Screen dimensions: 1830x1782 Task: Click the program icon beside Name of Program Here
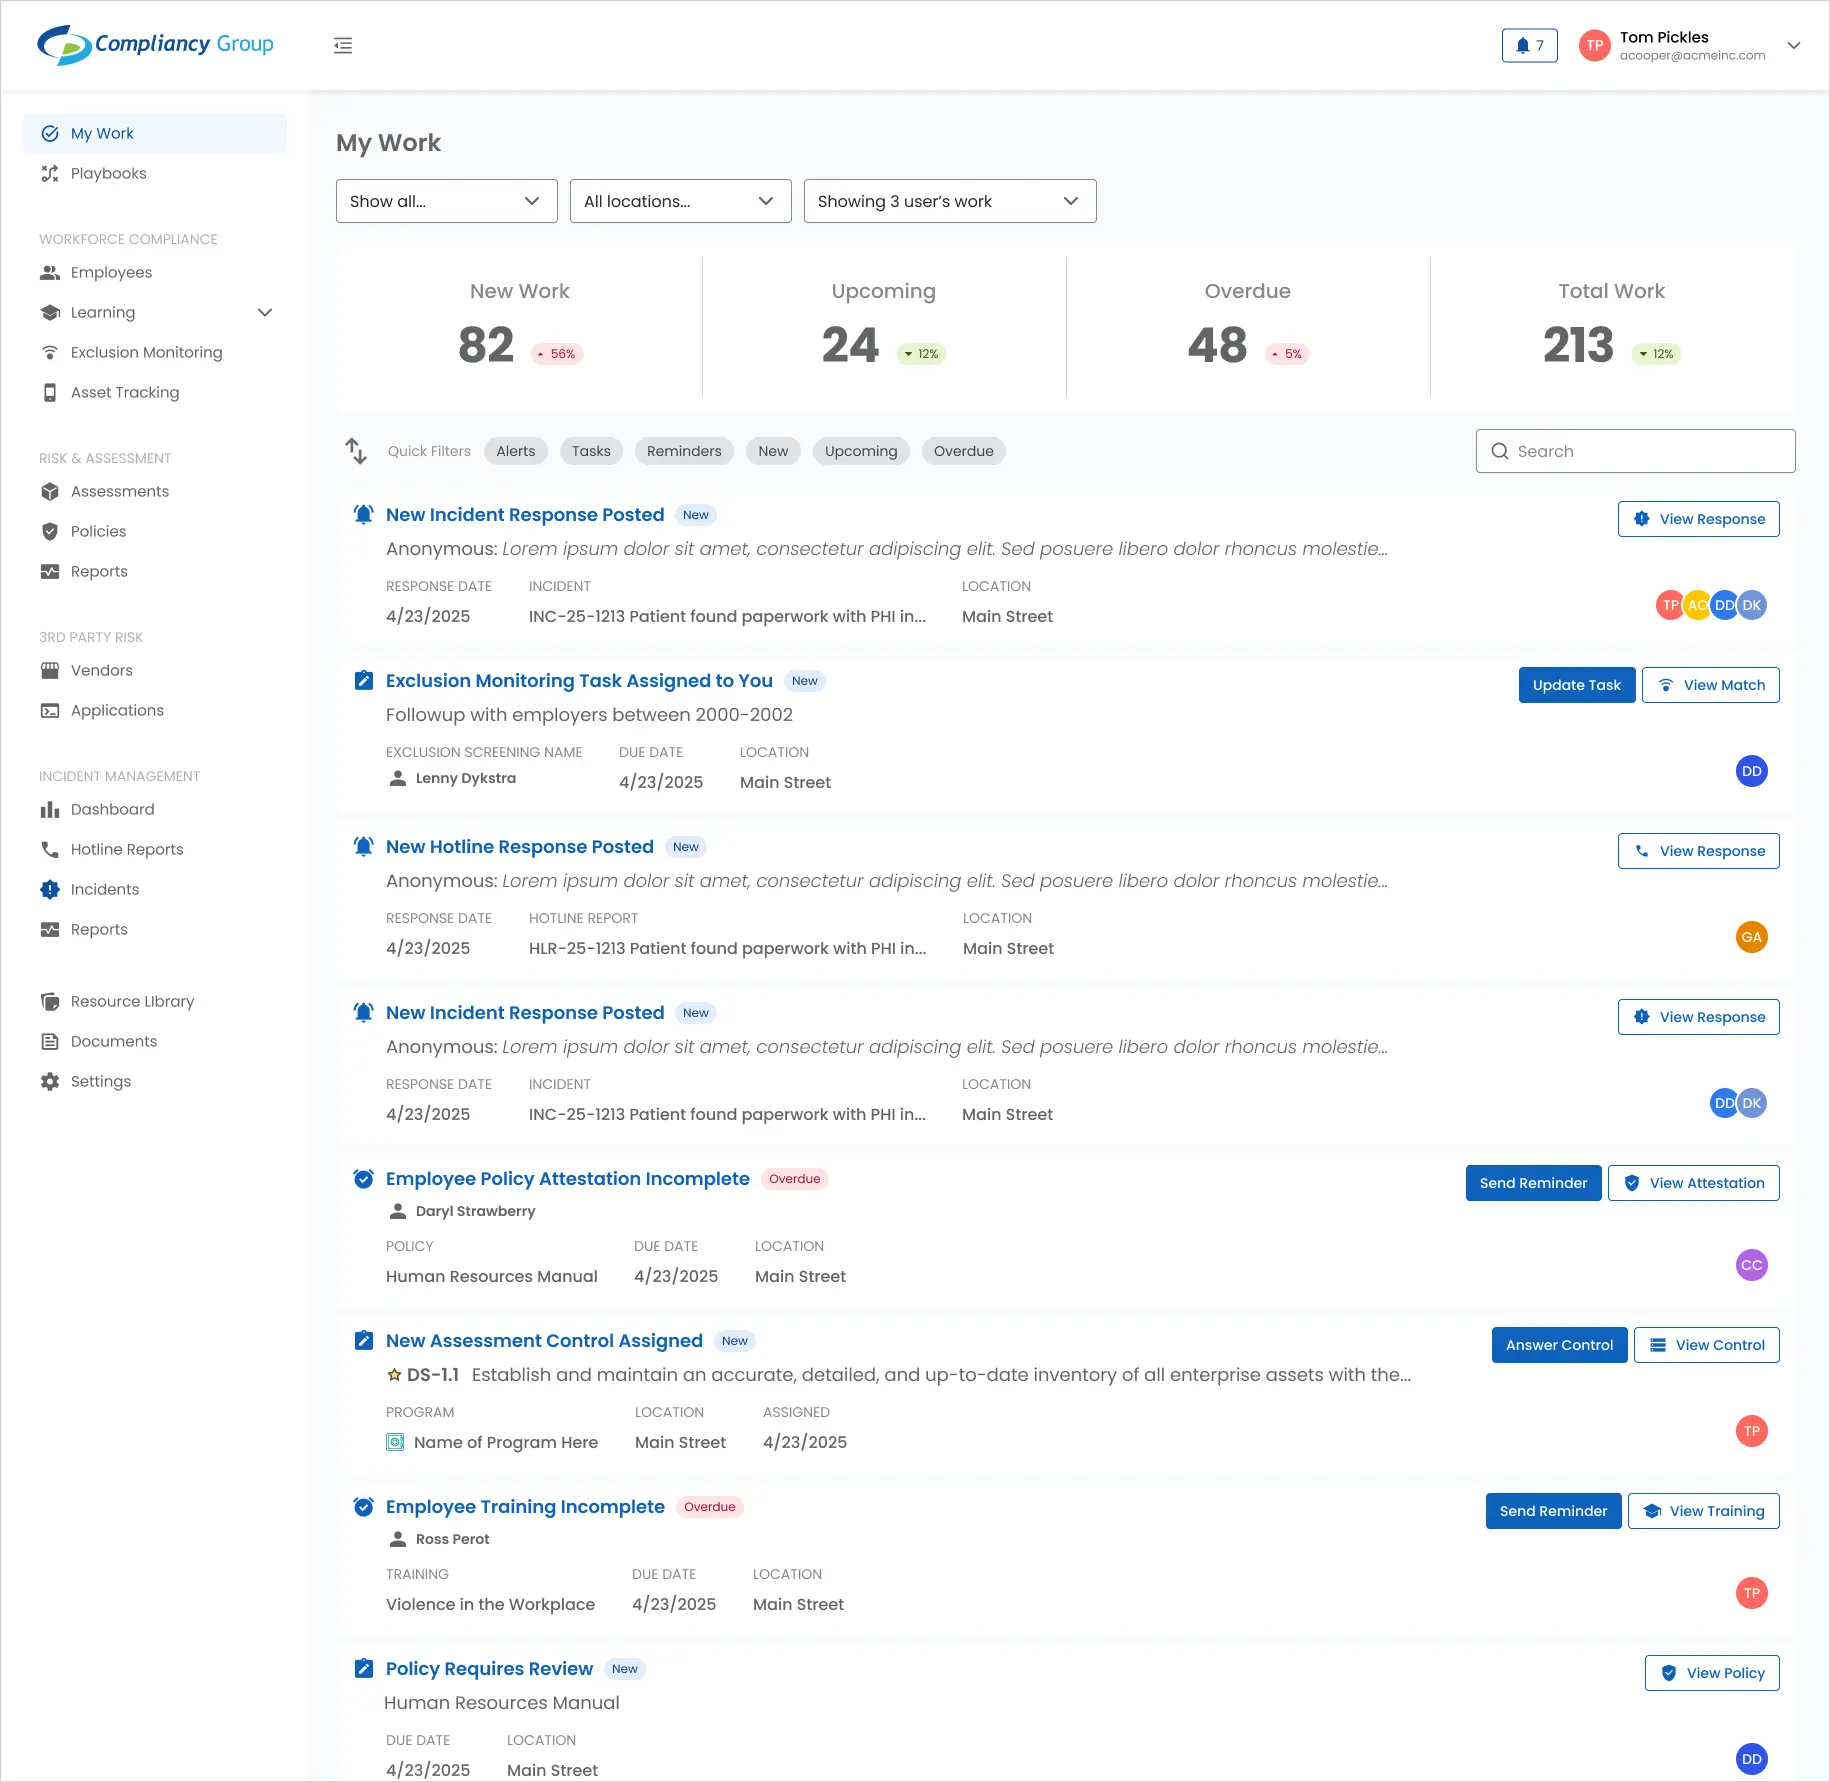pos(395,1442)
